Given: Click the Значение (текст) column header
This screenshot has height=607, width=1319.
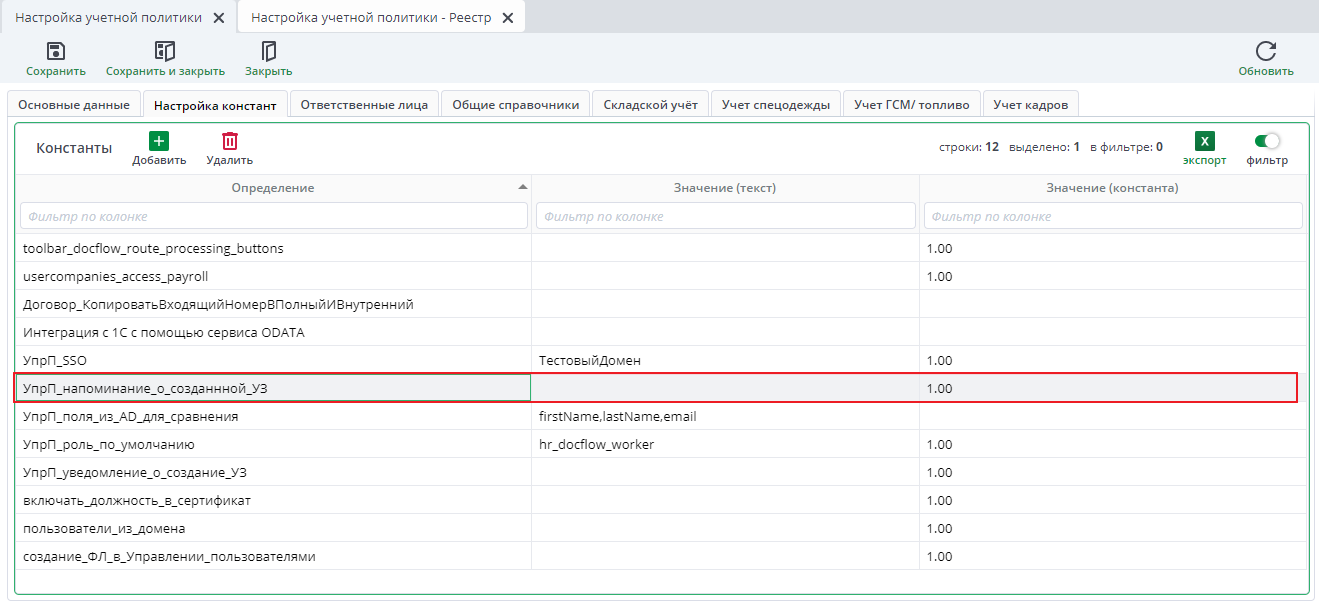Looking at the screenshot, I should click(725, 188).
